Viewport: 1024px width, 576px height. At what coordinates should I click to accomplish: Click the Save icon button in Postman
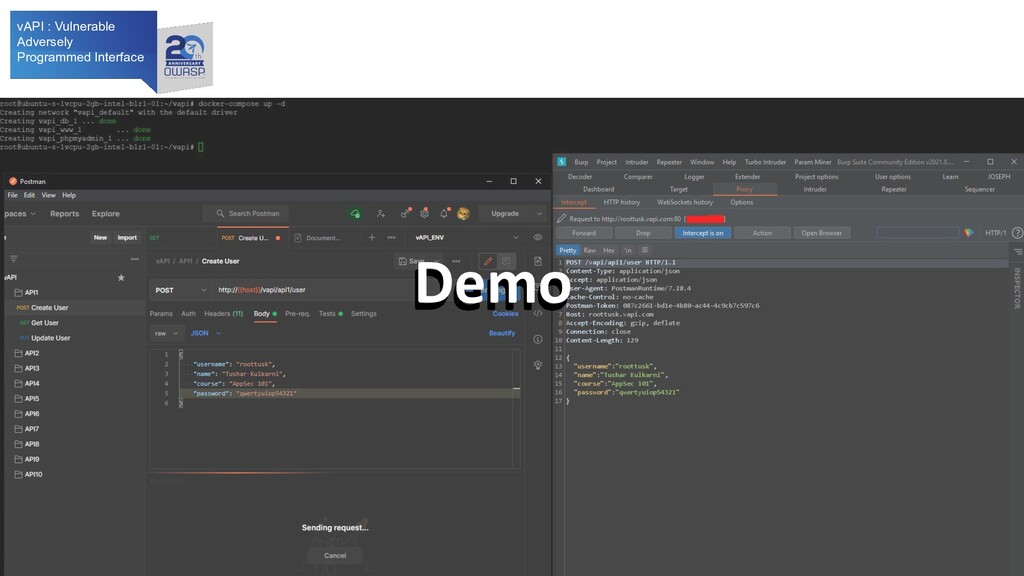pos(411,261)
